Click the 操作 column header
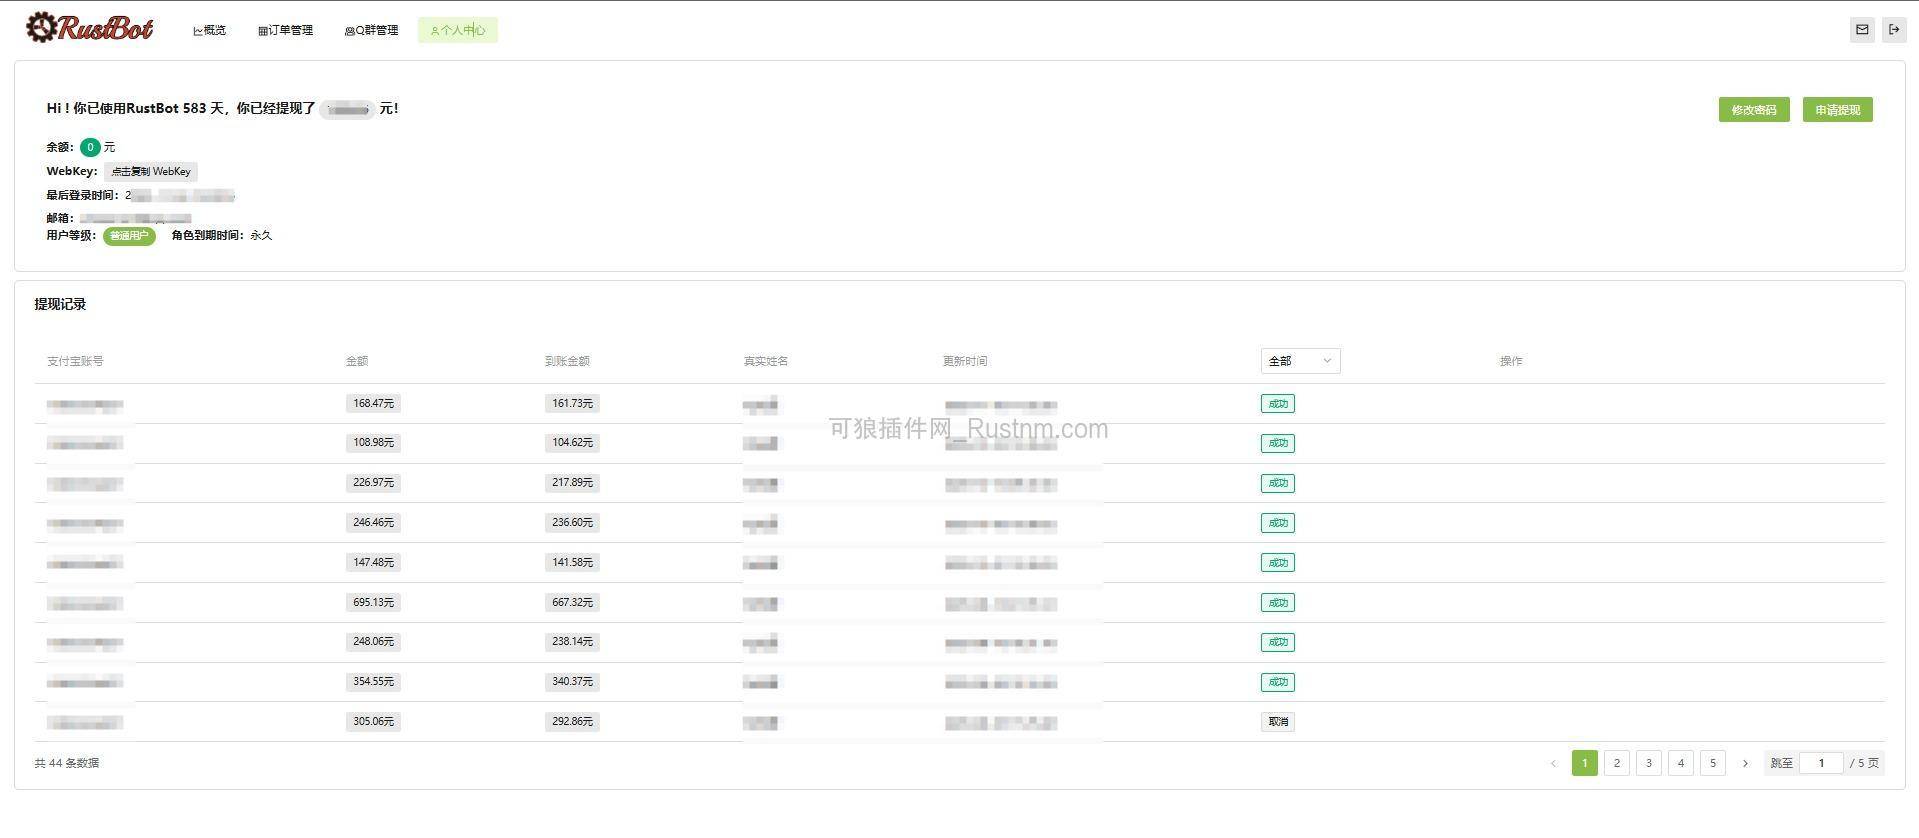 pos(1511,361)
